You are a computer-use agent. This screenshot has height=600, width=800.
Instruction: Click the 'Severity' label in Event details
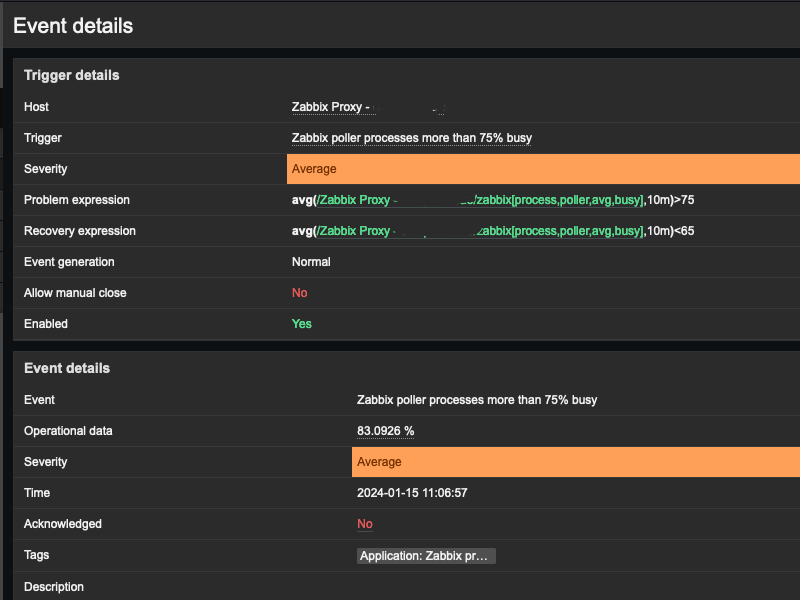click(45, 462)
